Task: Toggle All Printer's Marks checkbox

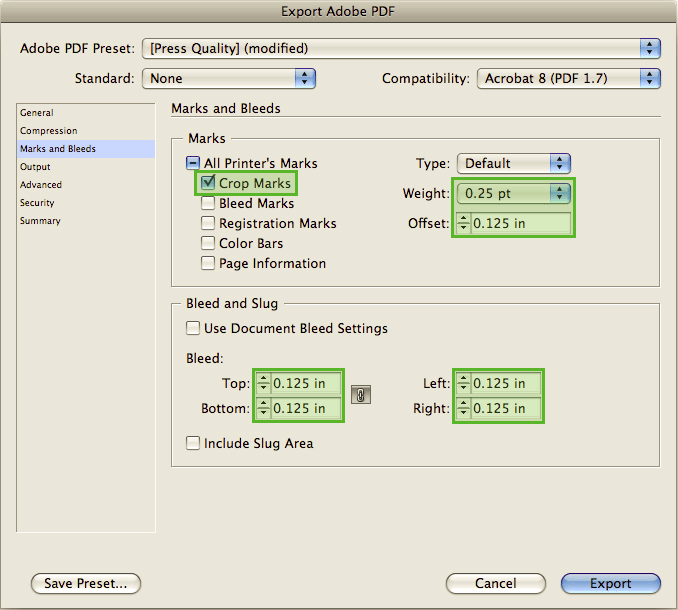Action: tap(192, 163)
